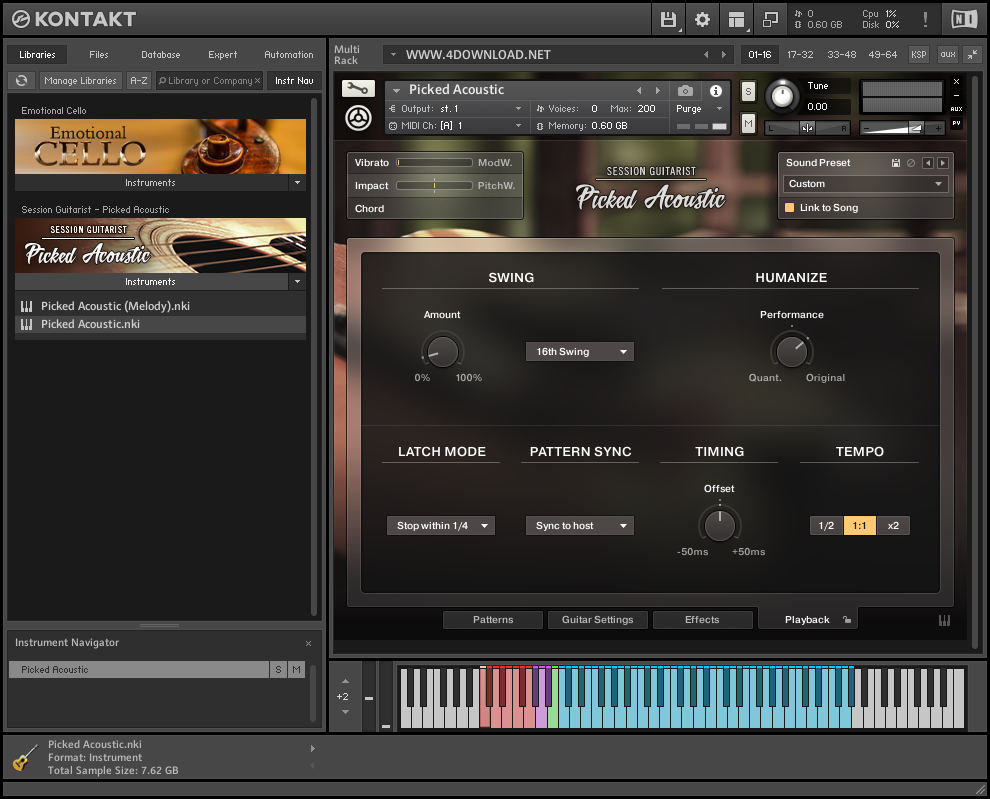The image size is (990, 799).
Task: Clear the Library or Company search field
Action: [257, 81]
